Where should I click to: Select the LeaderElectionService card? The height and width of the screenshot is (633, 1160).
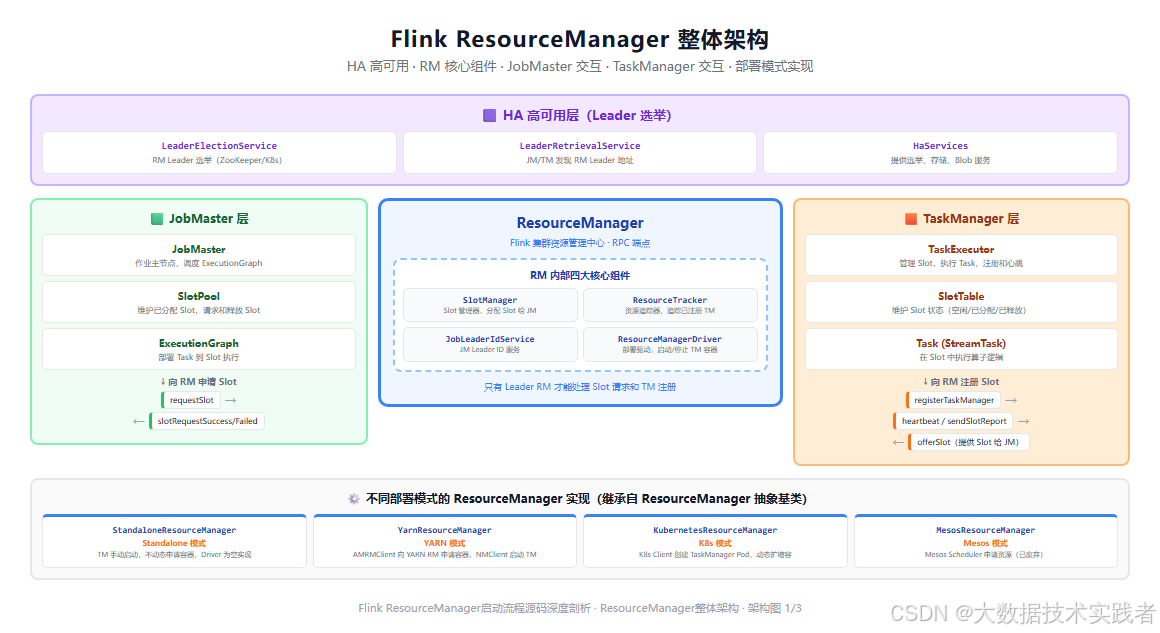pyautogui.click(x=219, y=152)
